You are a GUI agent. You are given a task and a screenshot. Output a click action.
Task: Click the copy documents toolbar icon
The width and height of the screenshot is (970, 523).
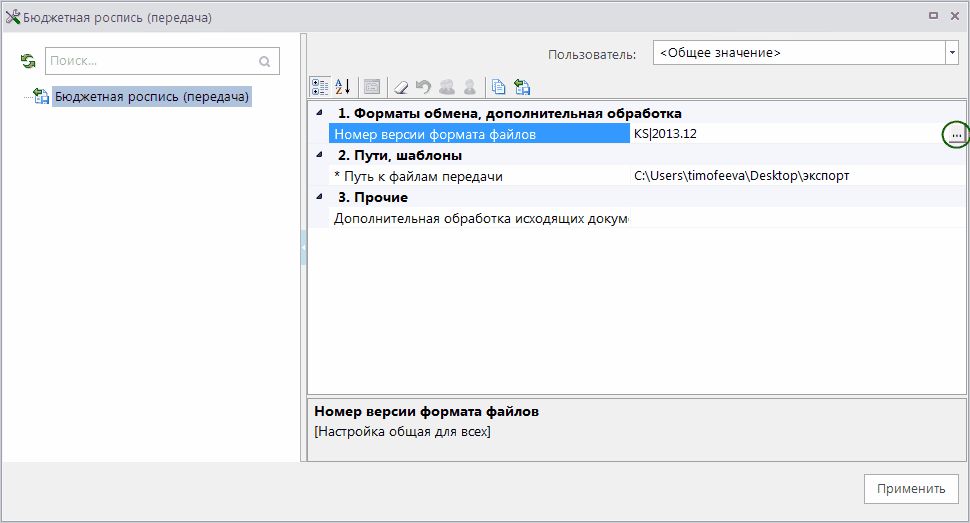(498, 87)
